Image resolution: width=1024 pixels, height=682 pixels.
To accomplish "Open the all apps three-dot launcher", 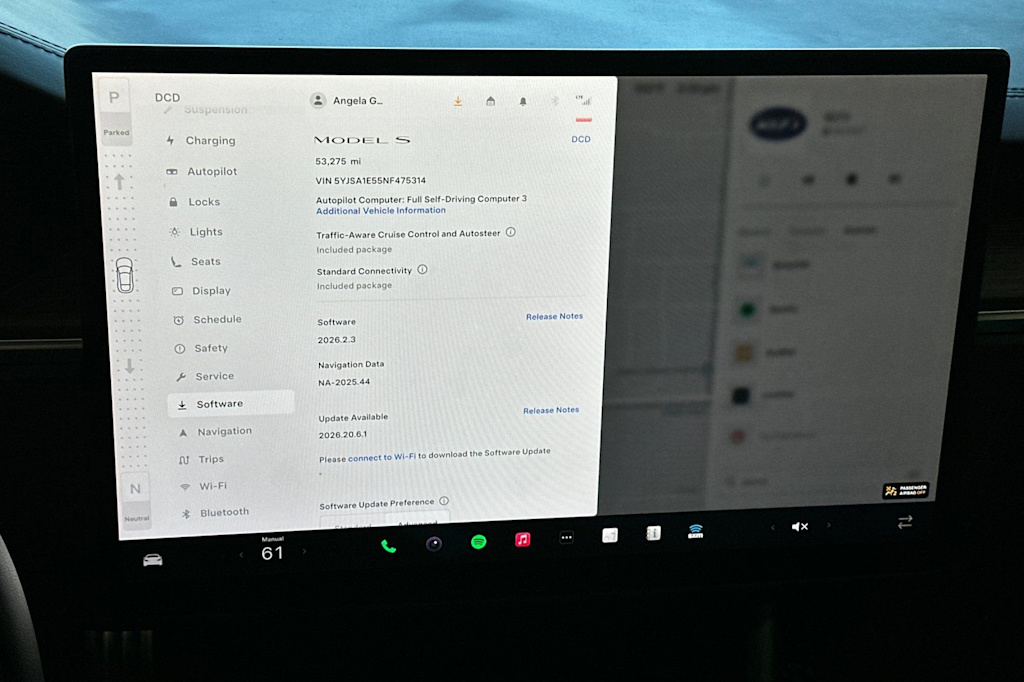I will pyautogui.click(x=566, y=538).
